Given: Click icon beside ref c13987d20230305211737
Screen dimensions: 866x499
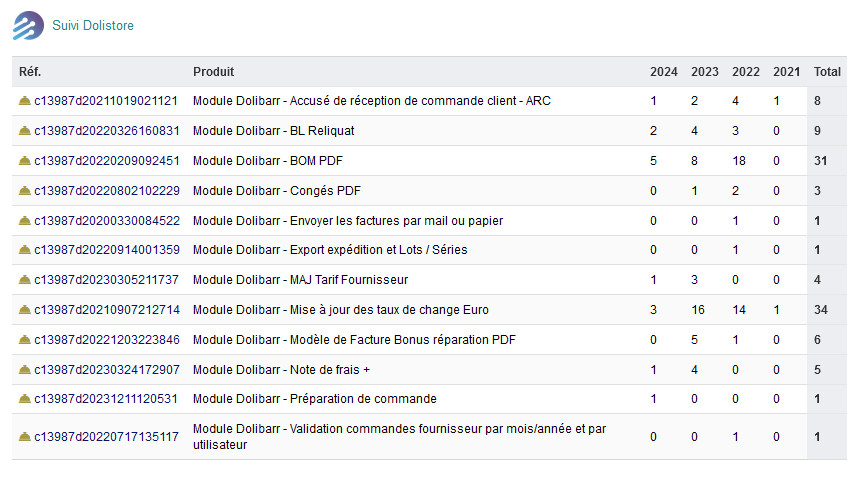Looking at the screenshot, I should point(25,280).
